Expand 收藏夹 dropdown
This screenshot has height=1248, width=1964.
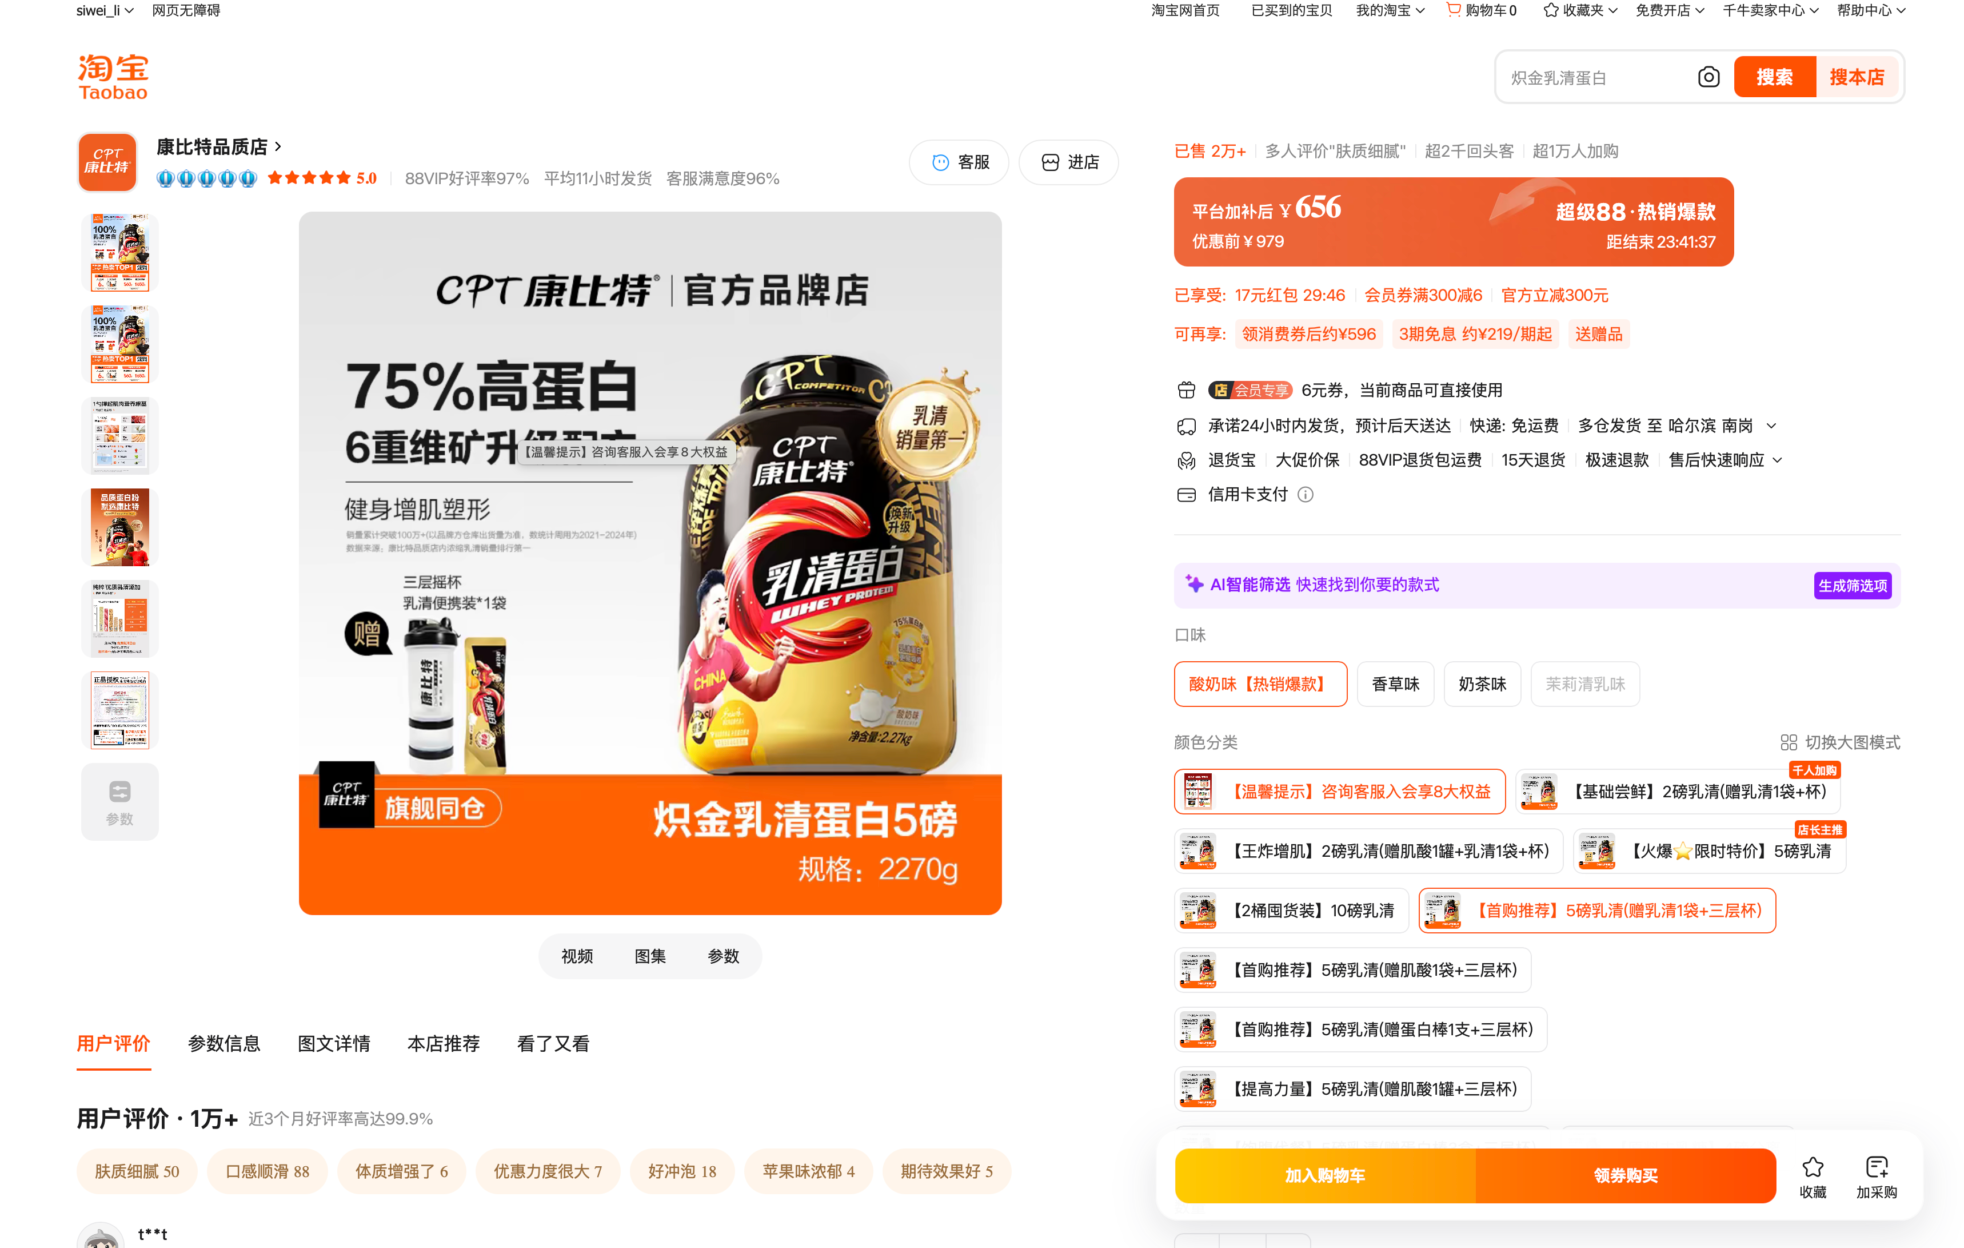[1580, 10]
